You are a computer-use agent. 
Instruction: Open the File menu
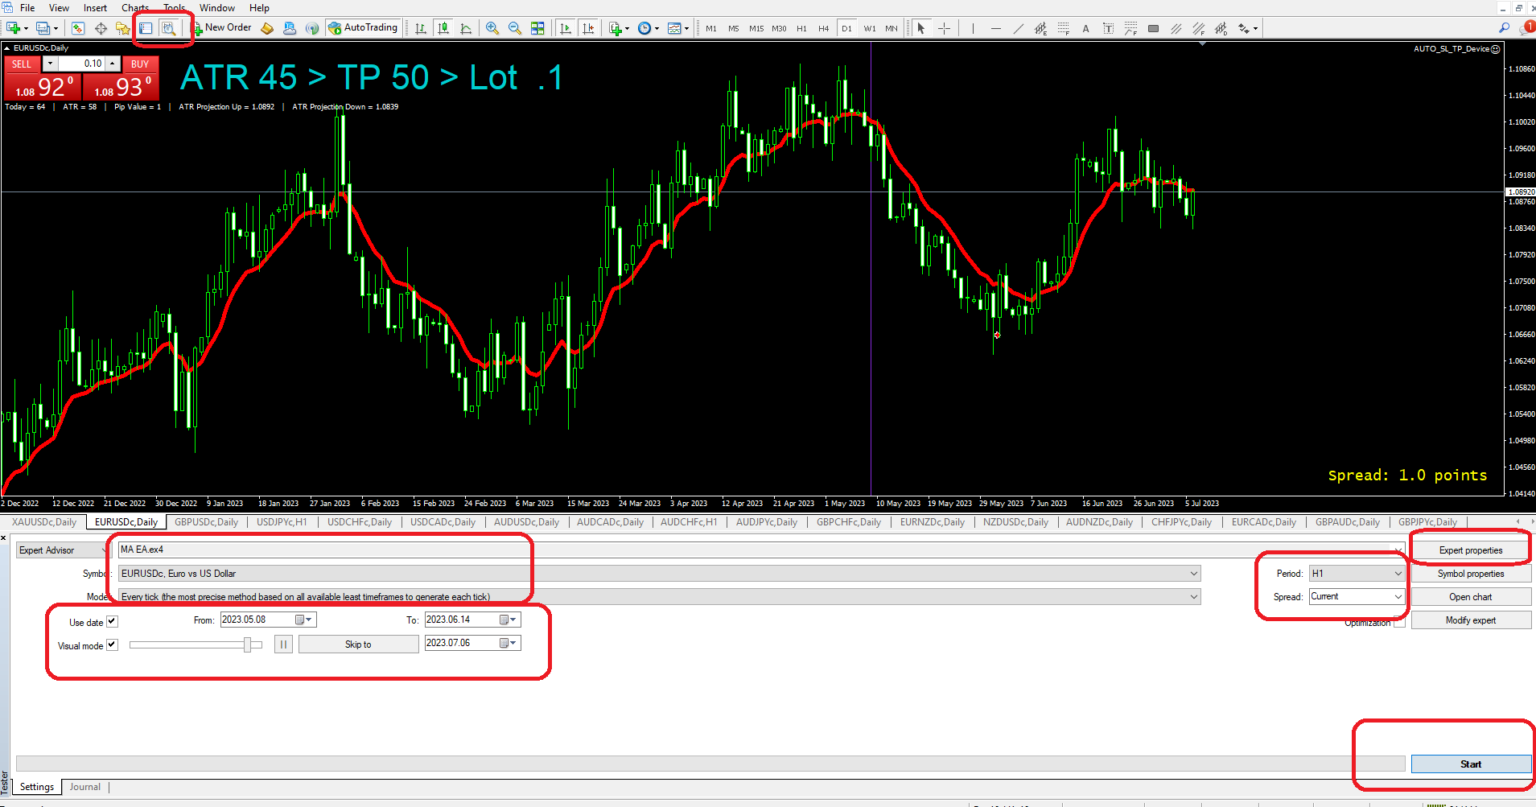pos(27,8)
